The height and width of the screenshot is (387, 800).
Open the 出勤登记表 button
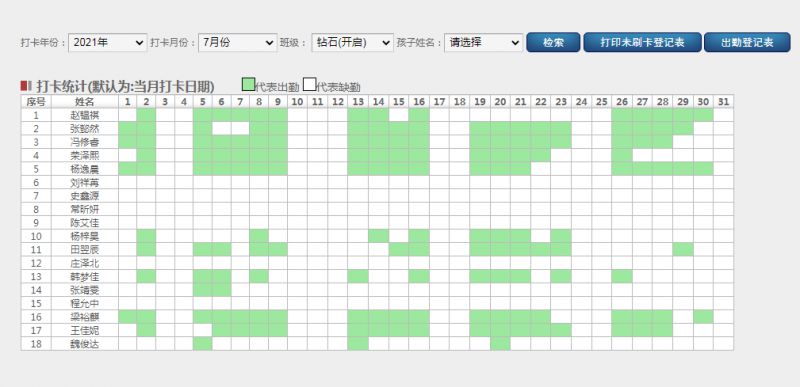pyautogui.click(x=747, y=42)
